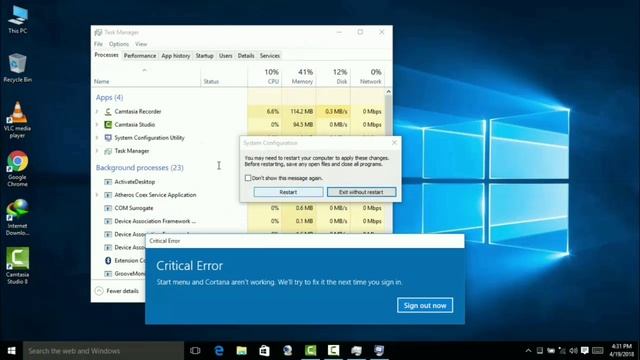This screenshot has width=640, height=360.
Task: Click in the taskbar search box
Action: (x=103, y=351)
